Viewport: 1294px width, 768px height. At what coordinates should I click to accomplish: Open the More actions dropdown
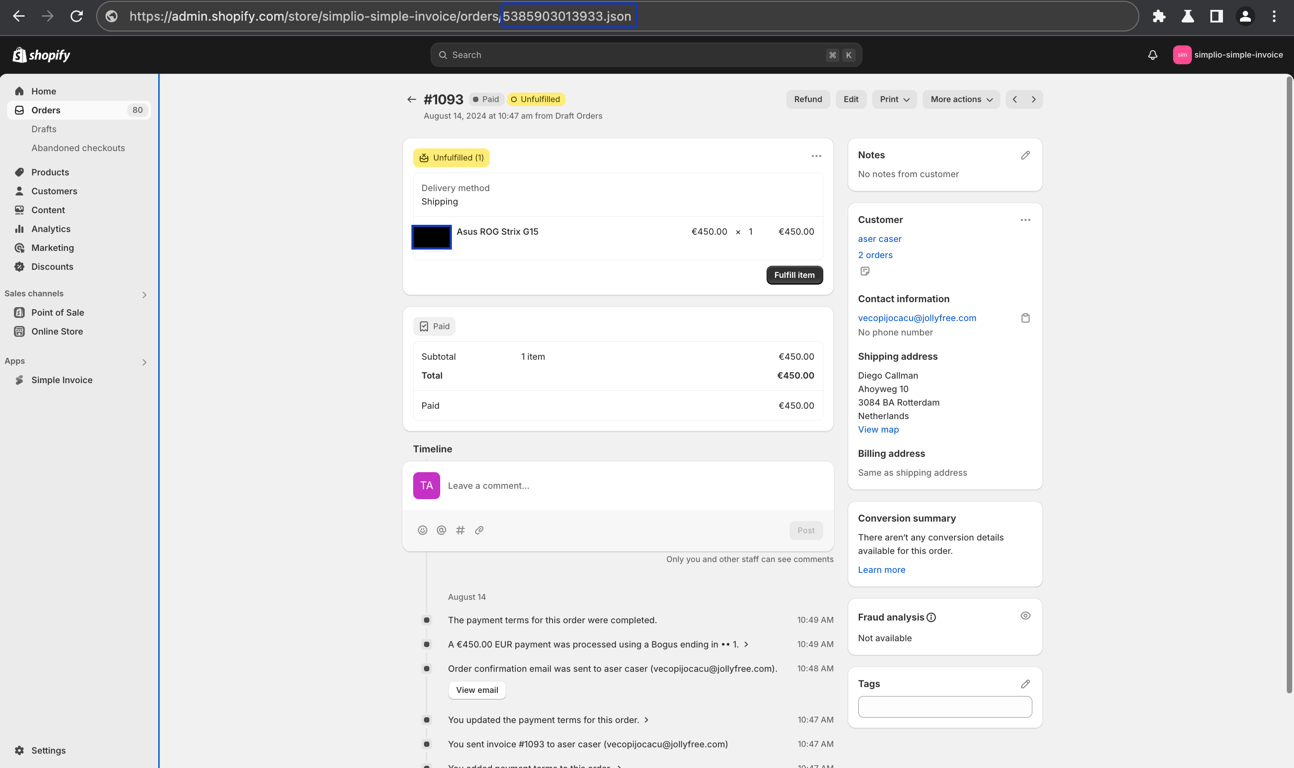(x=961, y=99)
